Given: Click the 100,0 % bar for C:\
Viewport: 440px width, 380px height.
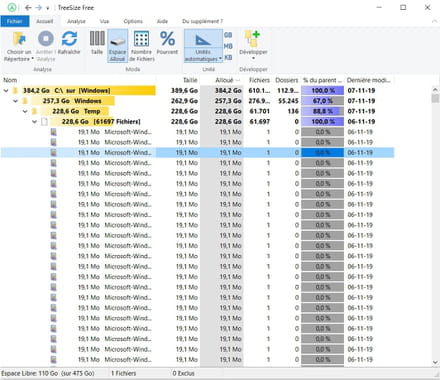Looking at the screenshot, I should (322, 91).
